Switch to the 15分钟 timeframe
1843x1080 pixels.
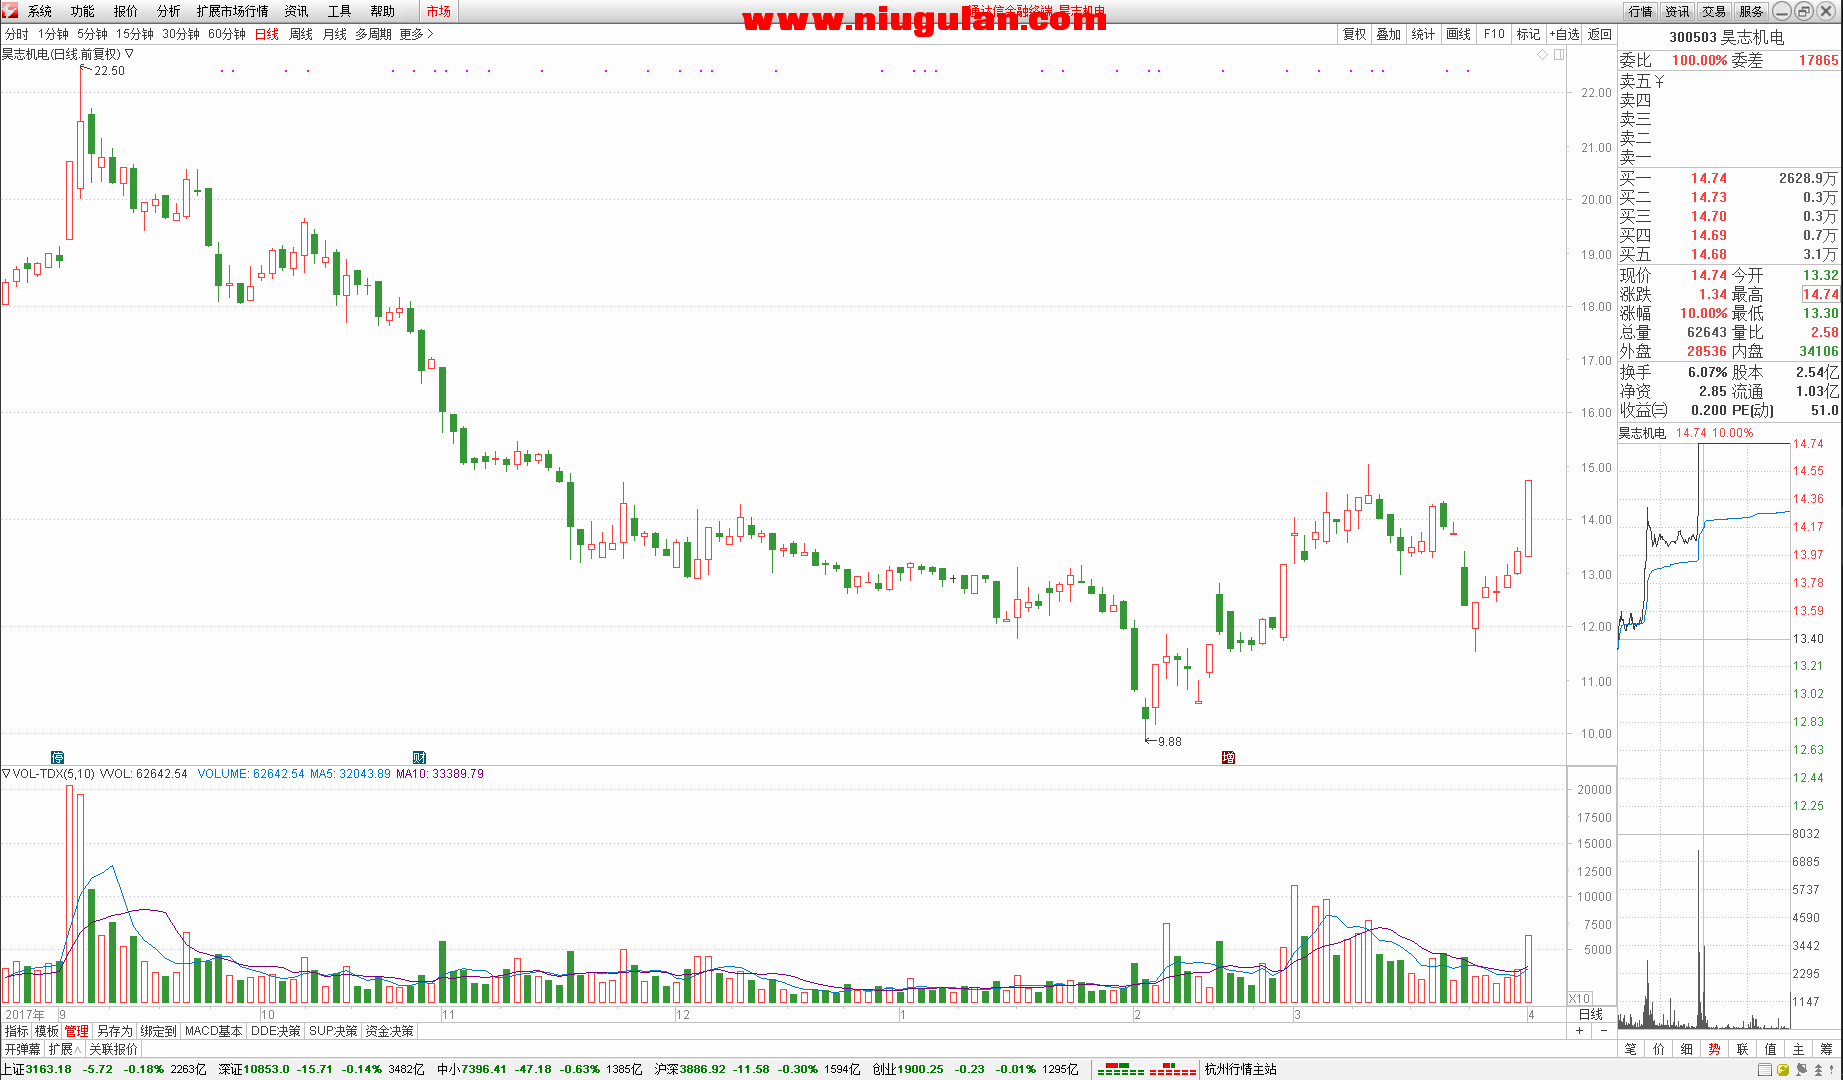135,34
